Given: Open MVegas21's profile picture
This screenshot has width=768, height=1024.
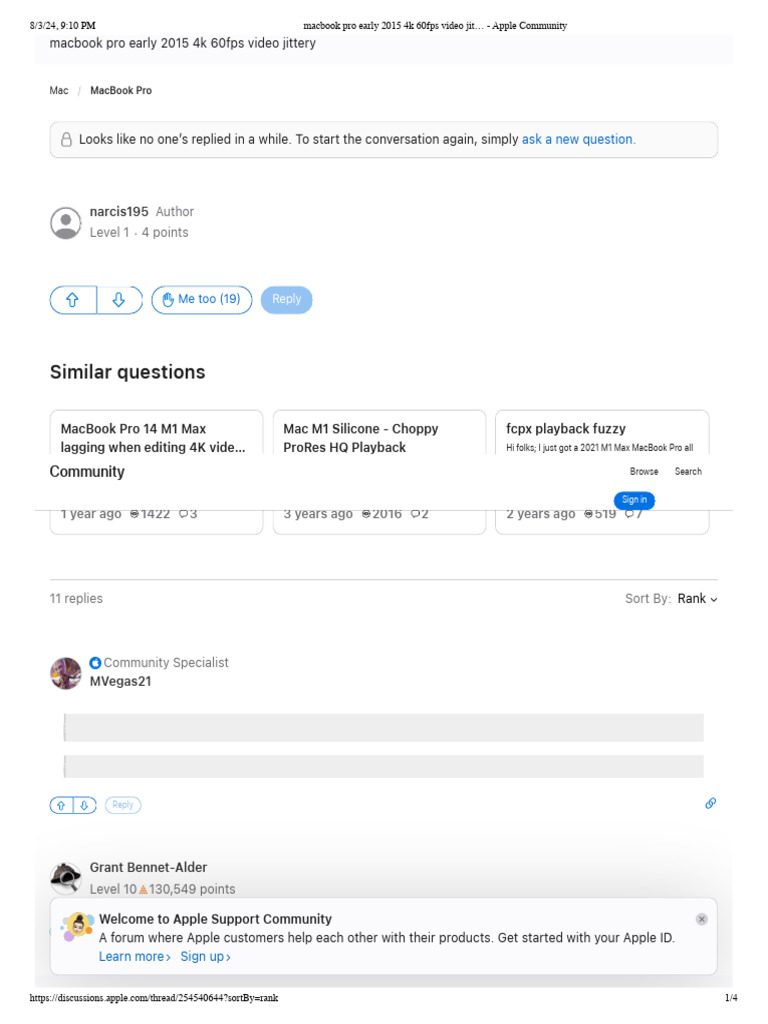Looking at the screenshot, I should 66,673.
